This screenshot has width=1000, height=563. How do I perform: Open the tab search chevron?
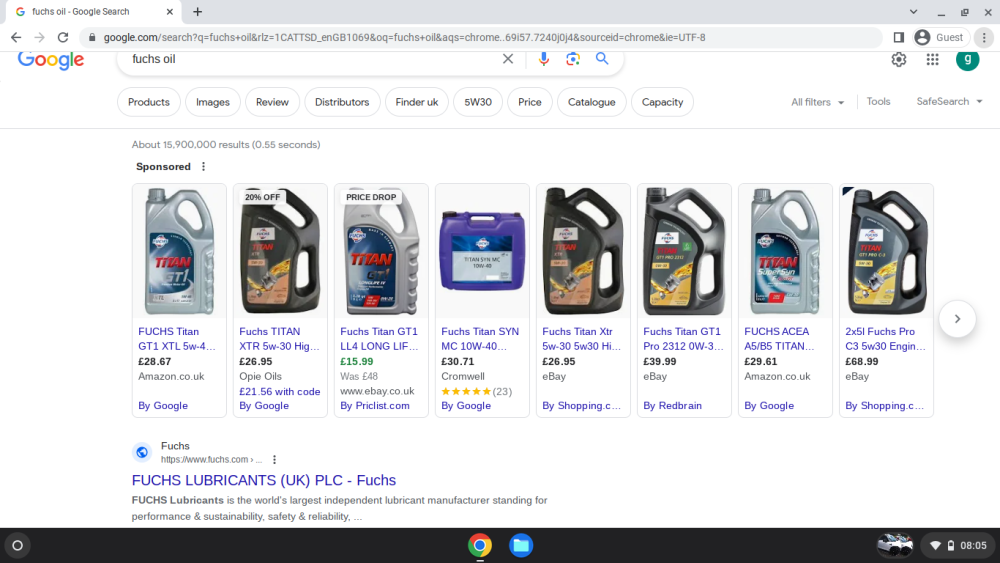[x=913, y=11]
